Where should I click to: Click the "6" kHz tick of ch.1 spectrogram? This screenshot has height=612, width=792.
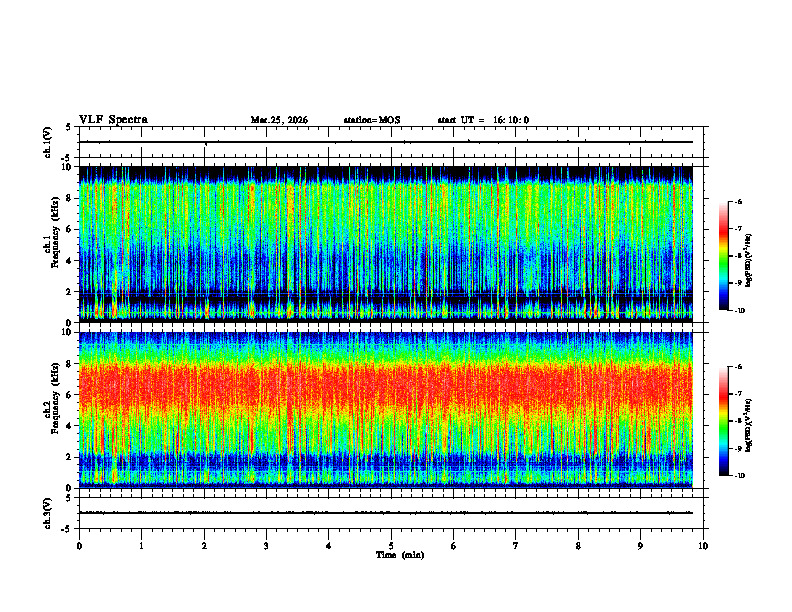[x=70, y=229]
